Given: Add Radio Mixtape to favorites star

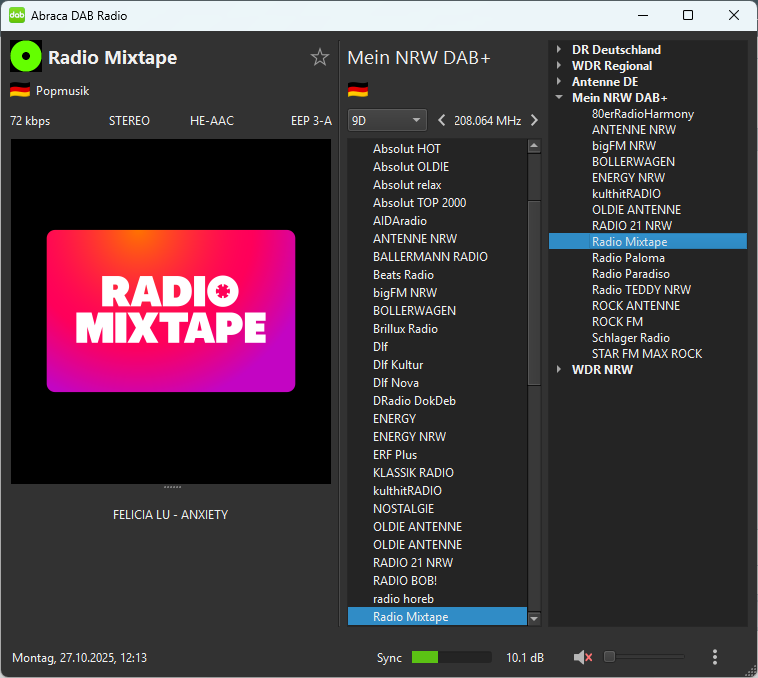Looking at the screenshot, I should 320,58.
